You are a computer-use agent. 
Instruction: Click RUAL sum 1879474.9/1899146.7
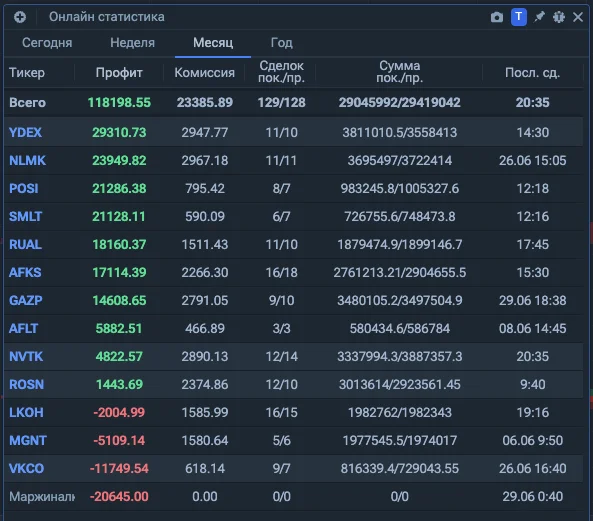pyautogui.click(x=399, y=245)
